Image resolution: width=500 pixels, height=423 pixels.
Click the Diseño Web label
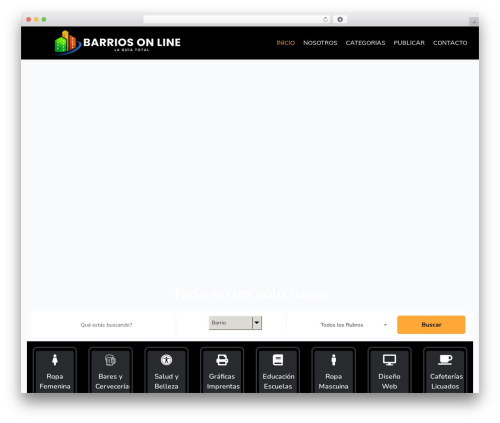[389, 381]
